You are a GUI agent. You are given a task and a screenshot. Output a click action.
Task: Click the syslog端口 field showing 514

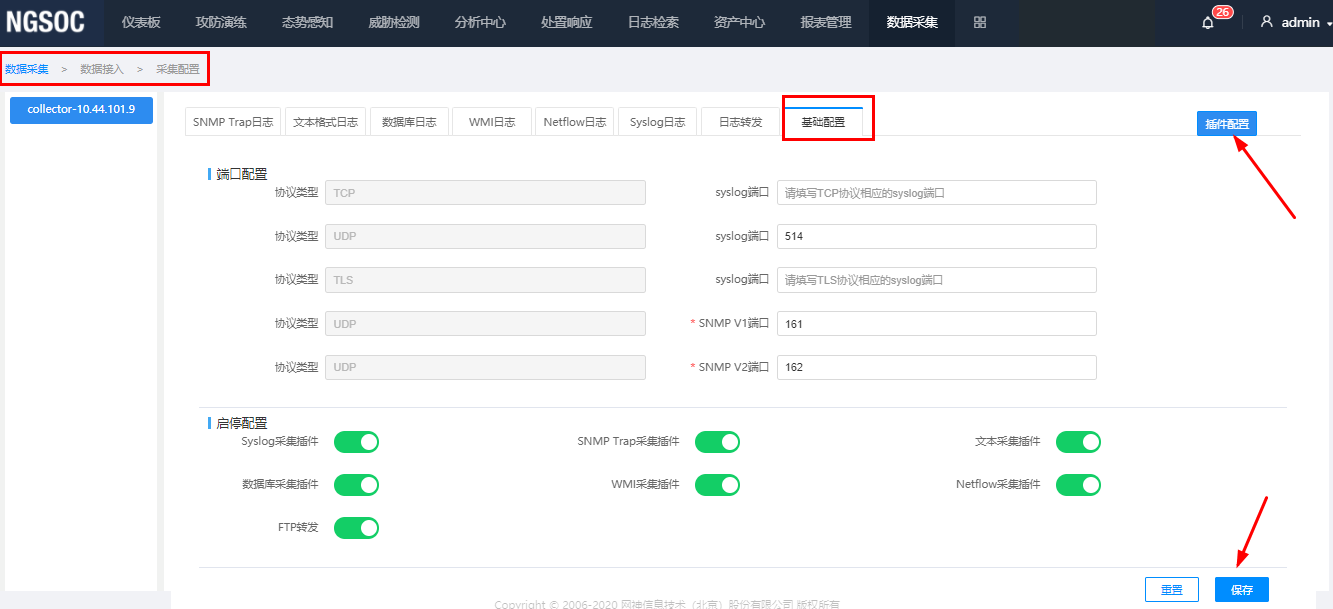tap(937, 236)
